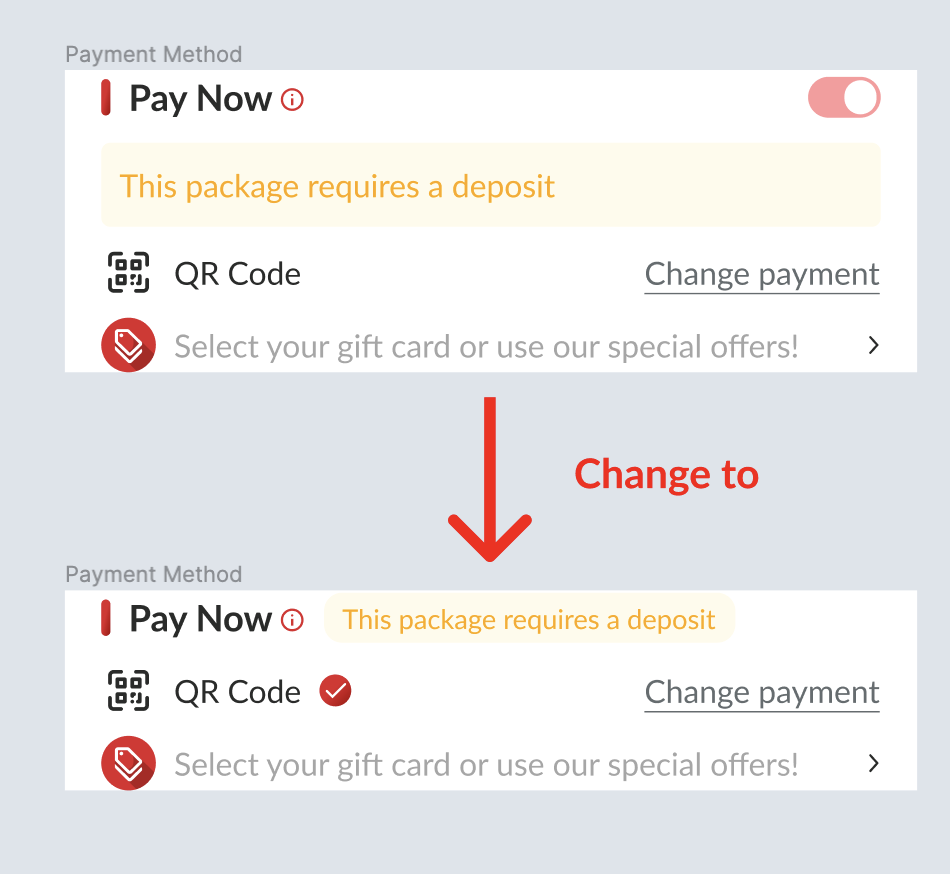950x874 pixels.
Task: Click the QR code icon in lower panel
Action: [128, 691]
